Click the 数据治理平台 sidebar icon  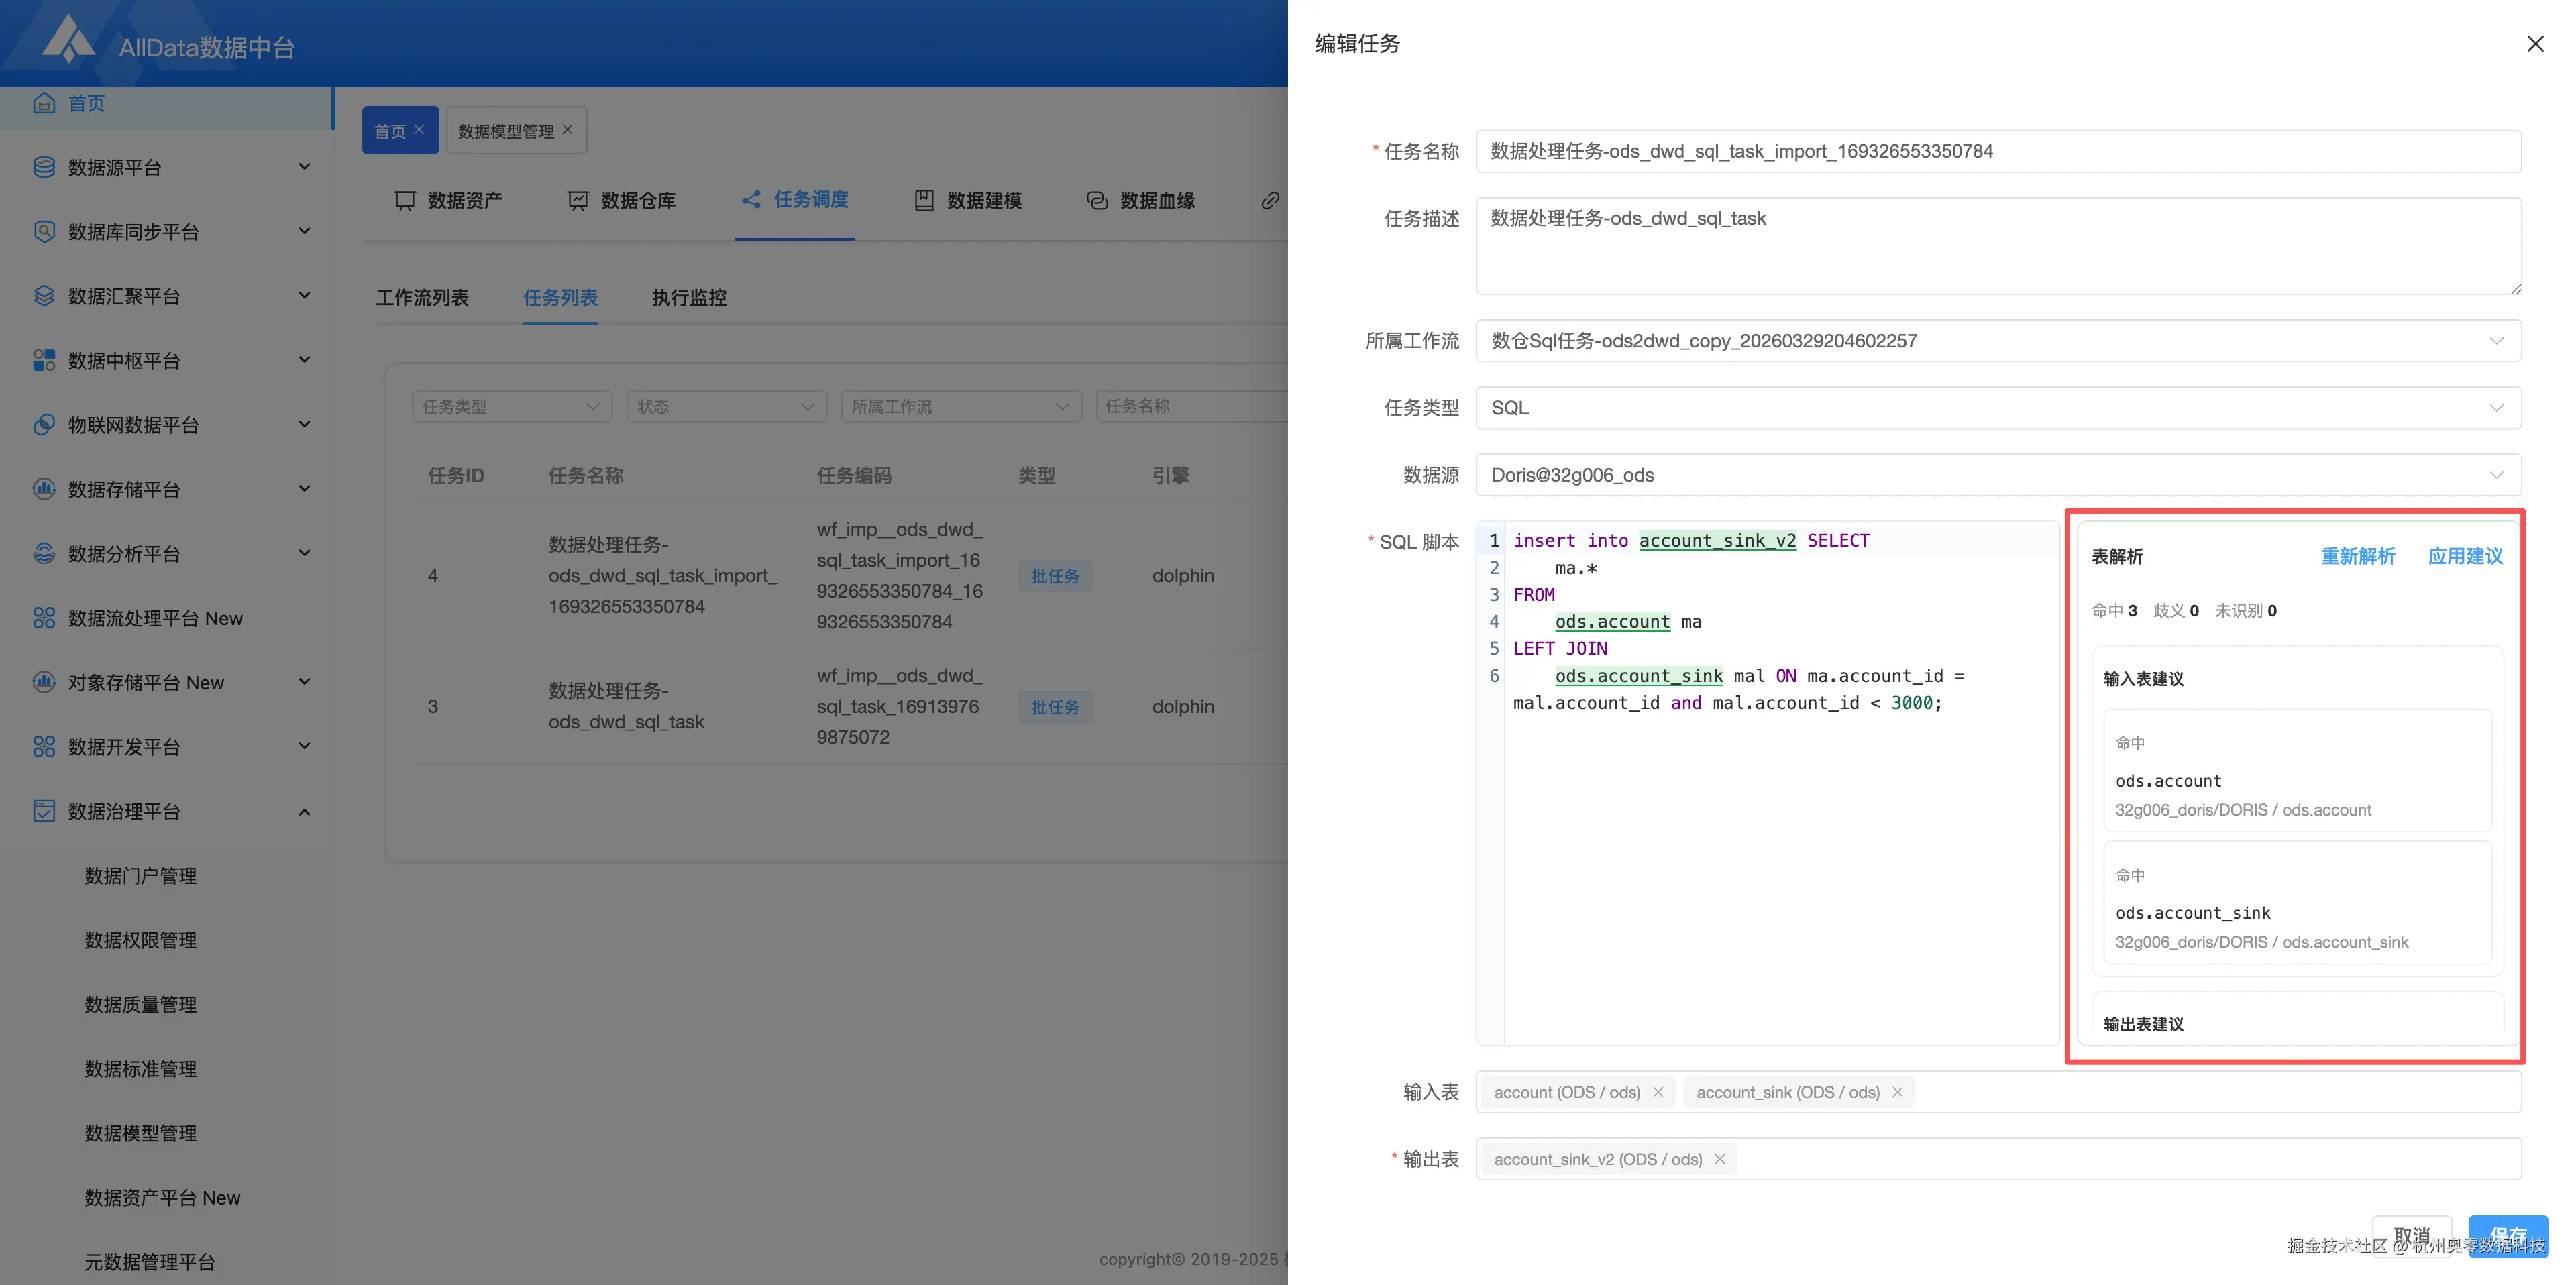point(44,811)
